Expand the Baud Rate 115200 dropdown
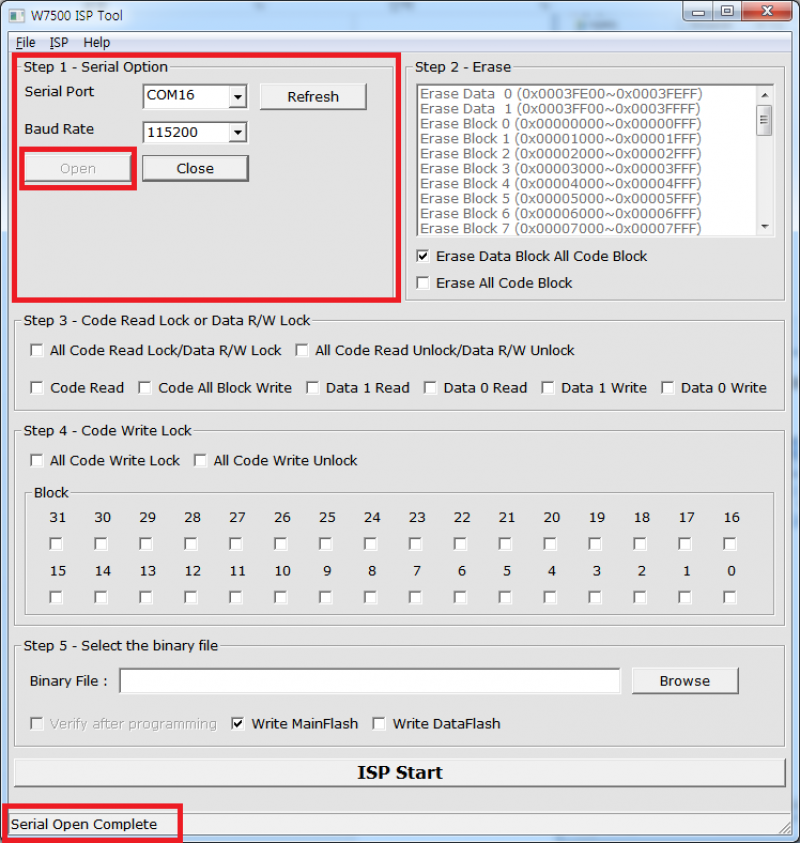This screenshot has width=800, height=843. 237,132
